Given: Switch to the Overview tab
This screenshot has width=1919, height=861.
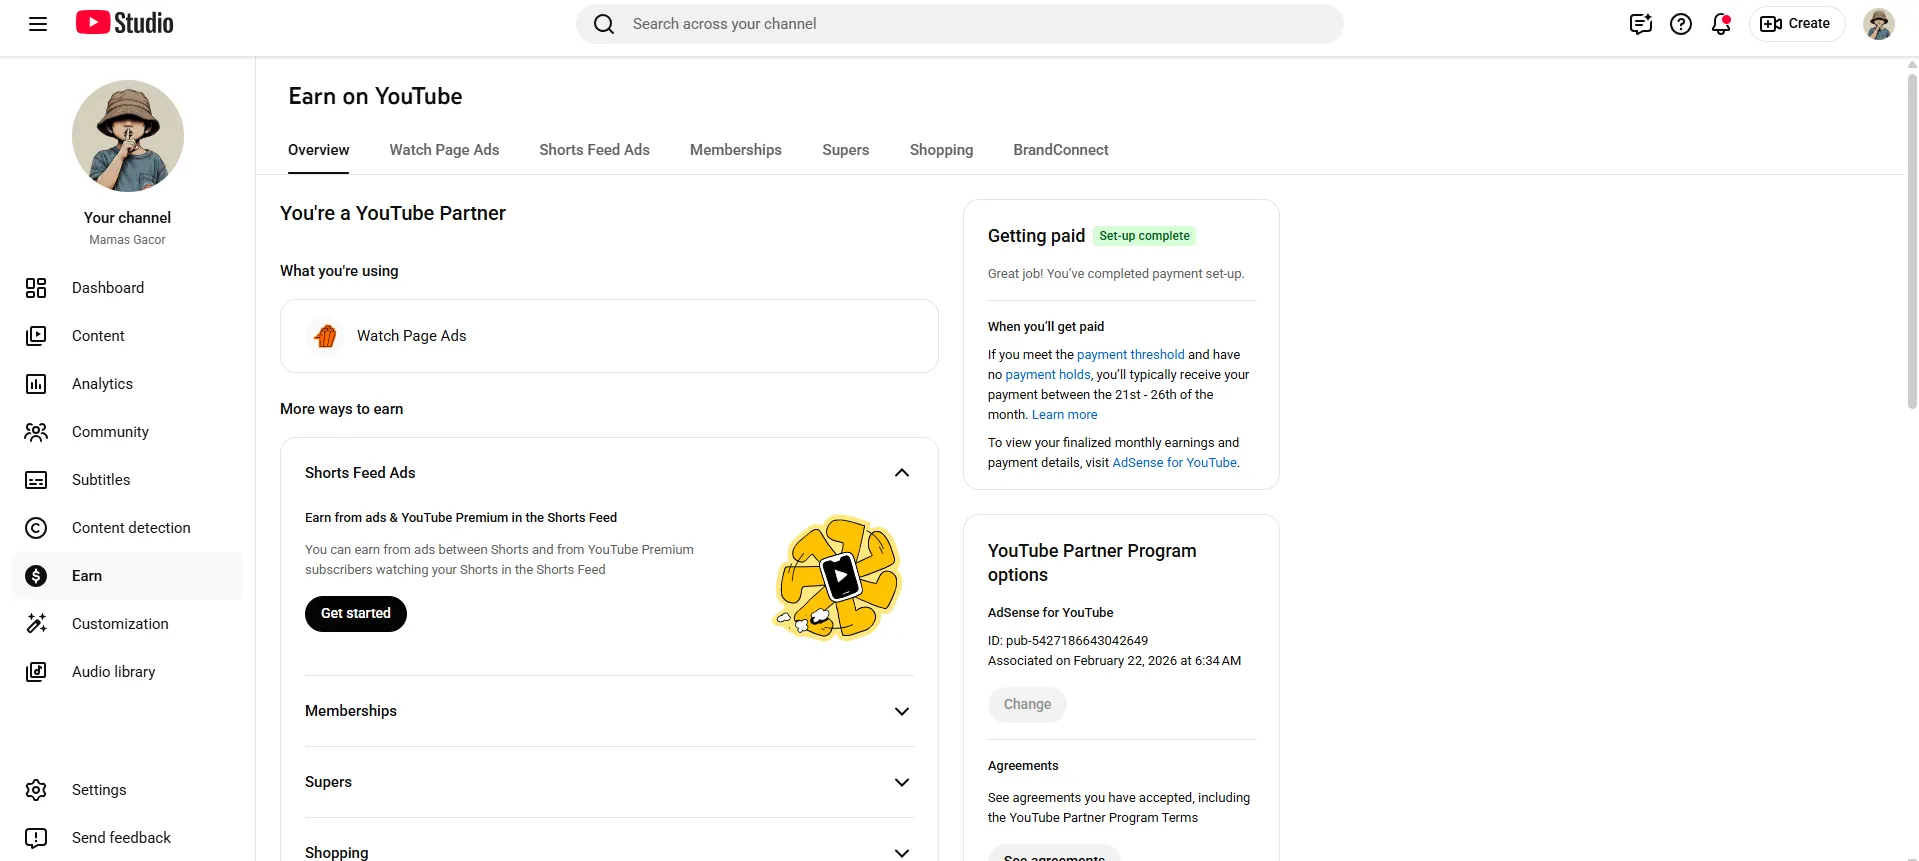Looking at the screenshot, I should tap(318, 150).
